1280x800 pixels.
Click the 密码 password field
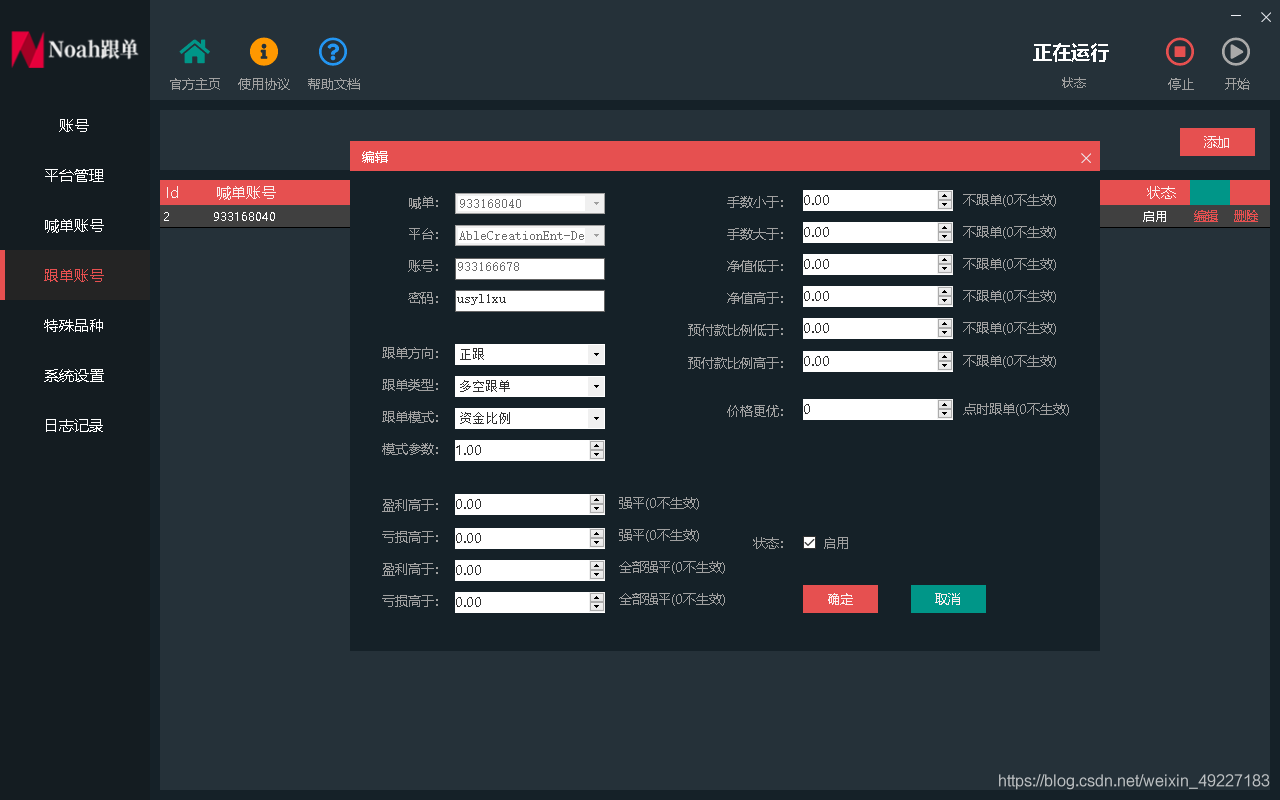530,300
